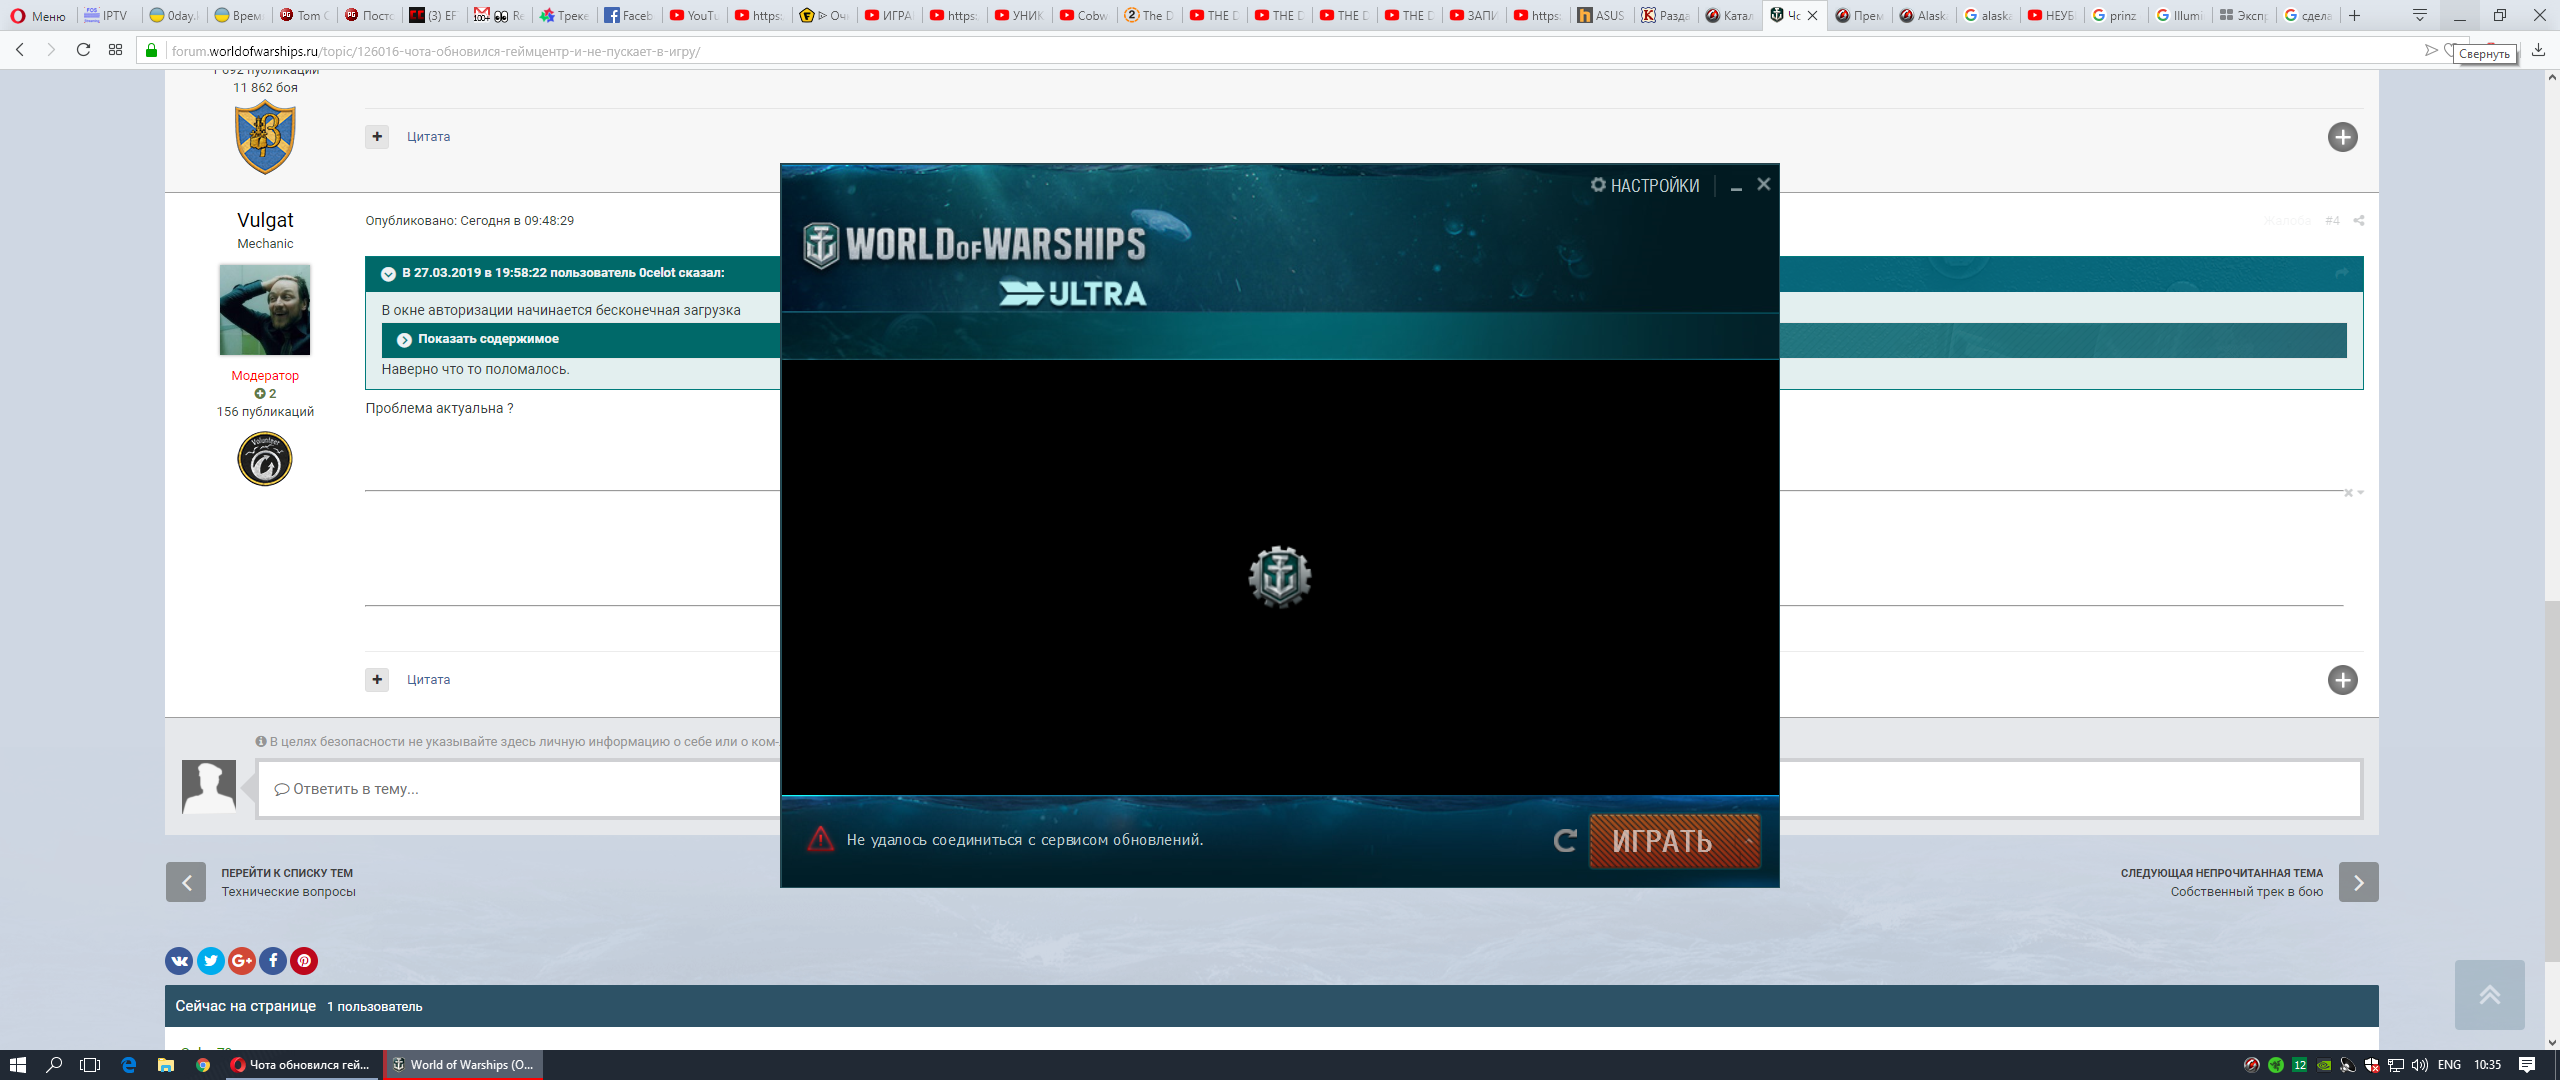
Task: Open Vulgat's profile name link
Action: tap(265, 220)
